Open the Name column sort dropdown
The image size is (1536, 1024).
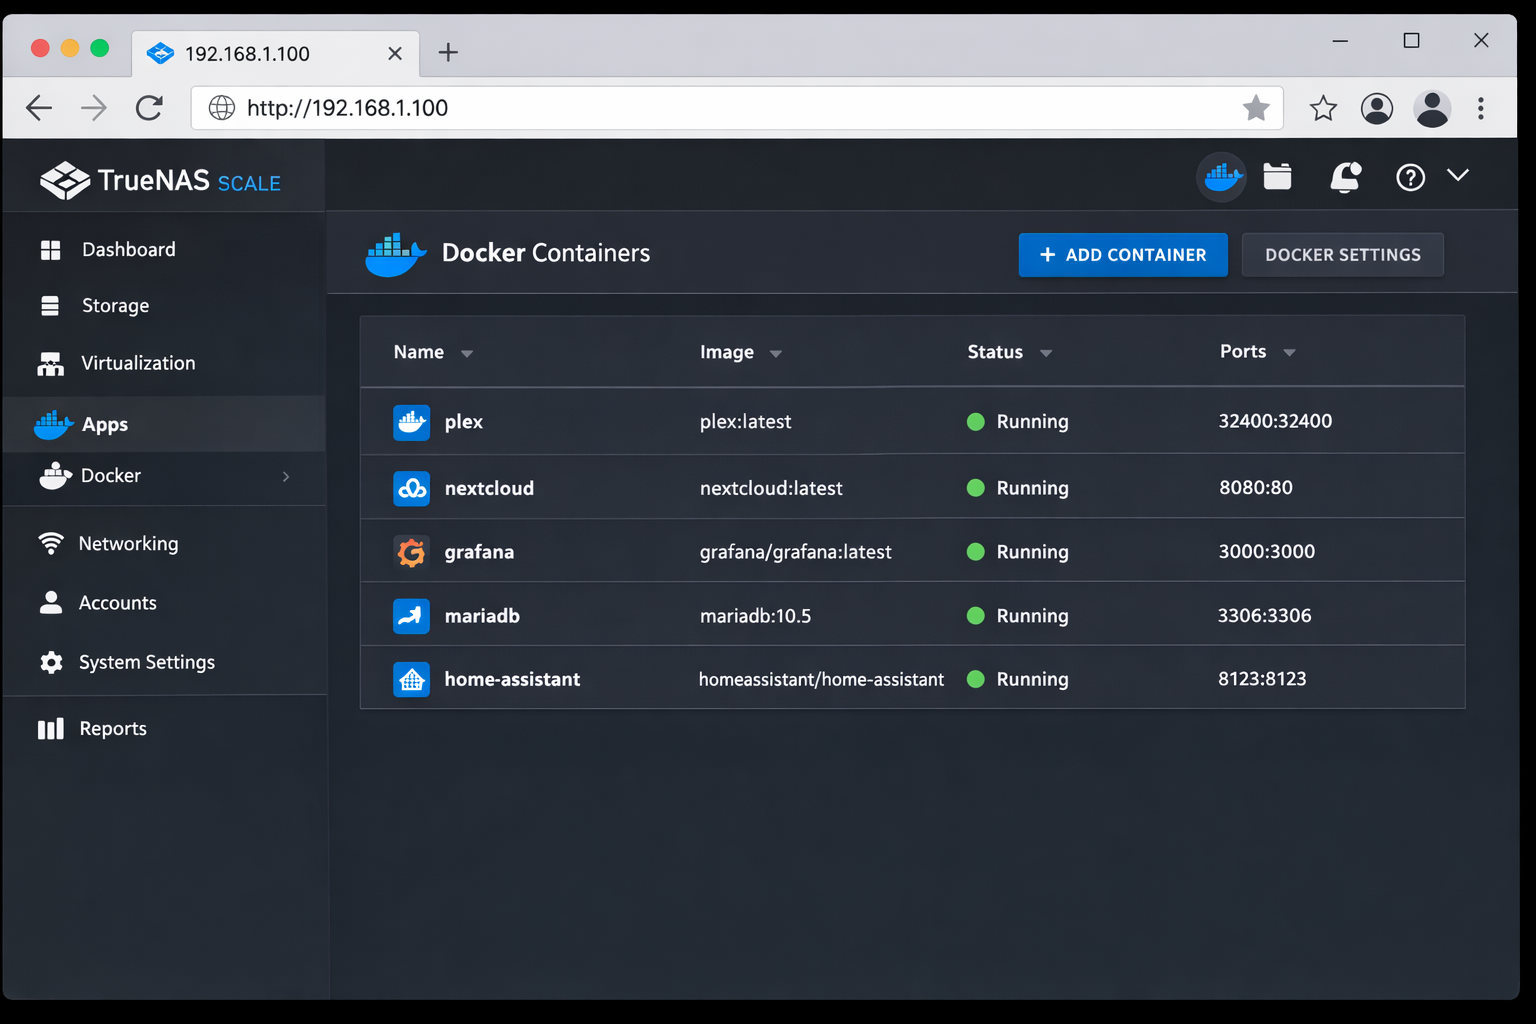pyautogui.click(x=467, y=352)
